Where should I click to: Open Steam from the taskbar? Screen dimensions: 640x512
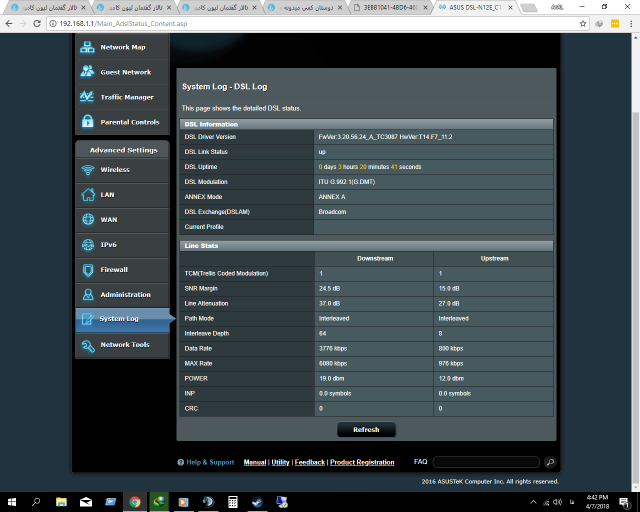(x=257, y=502)
